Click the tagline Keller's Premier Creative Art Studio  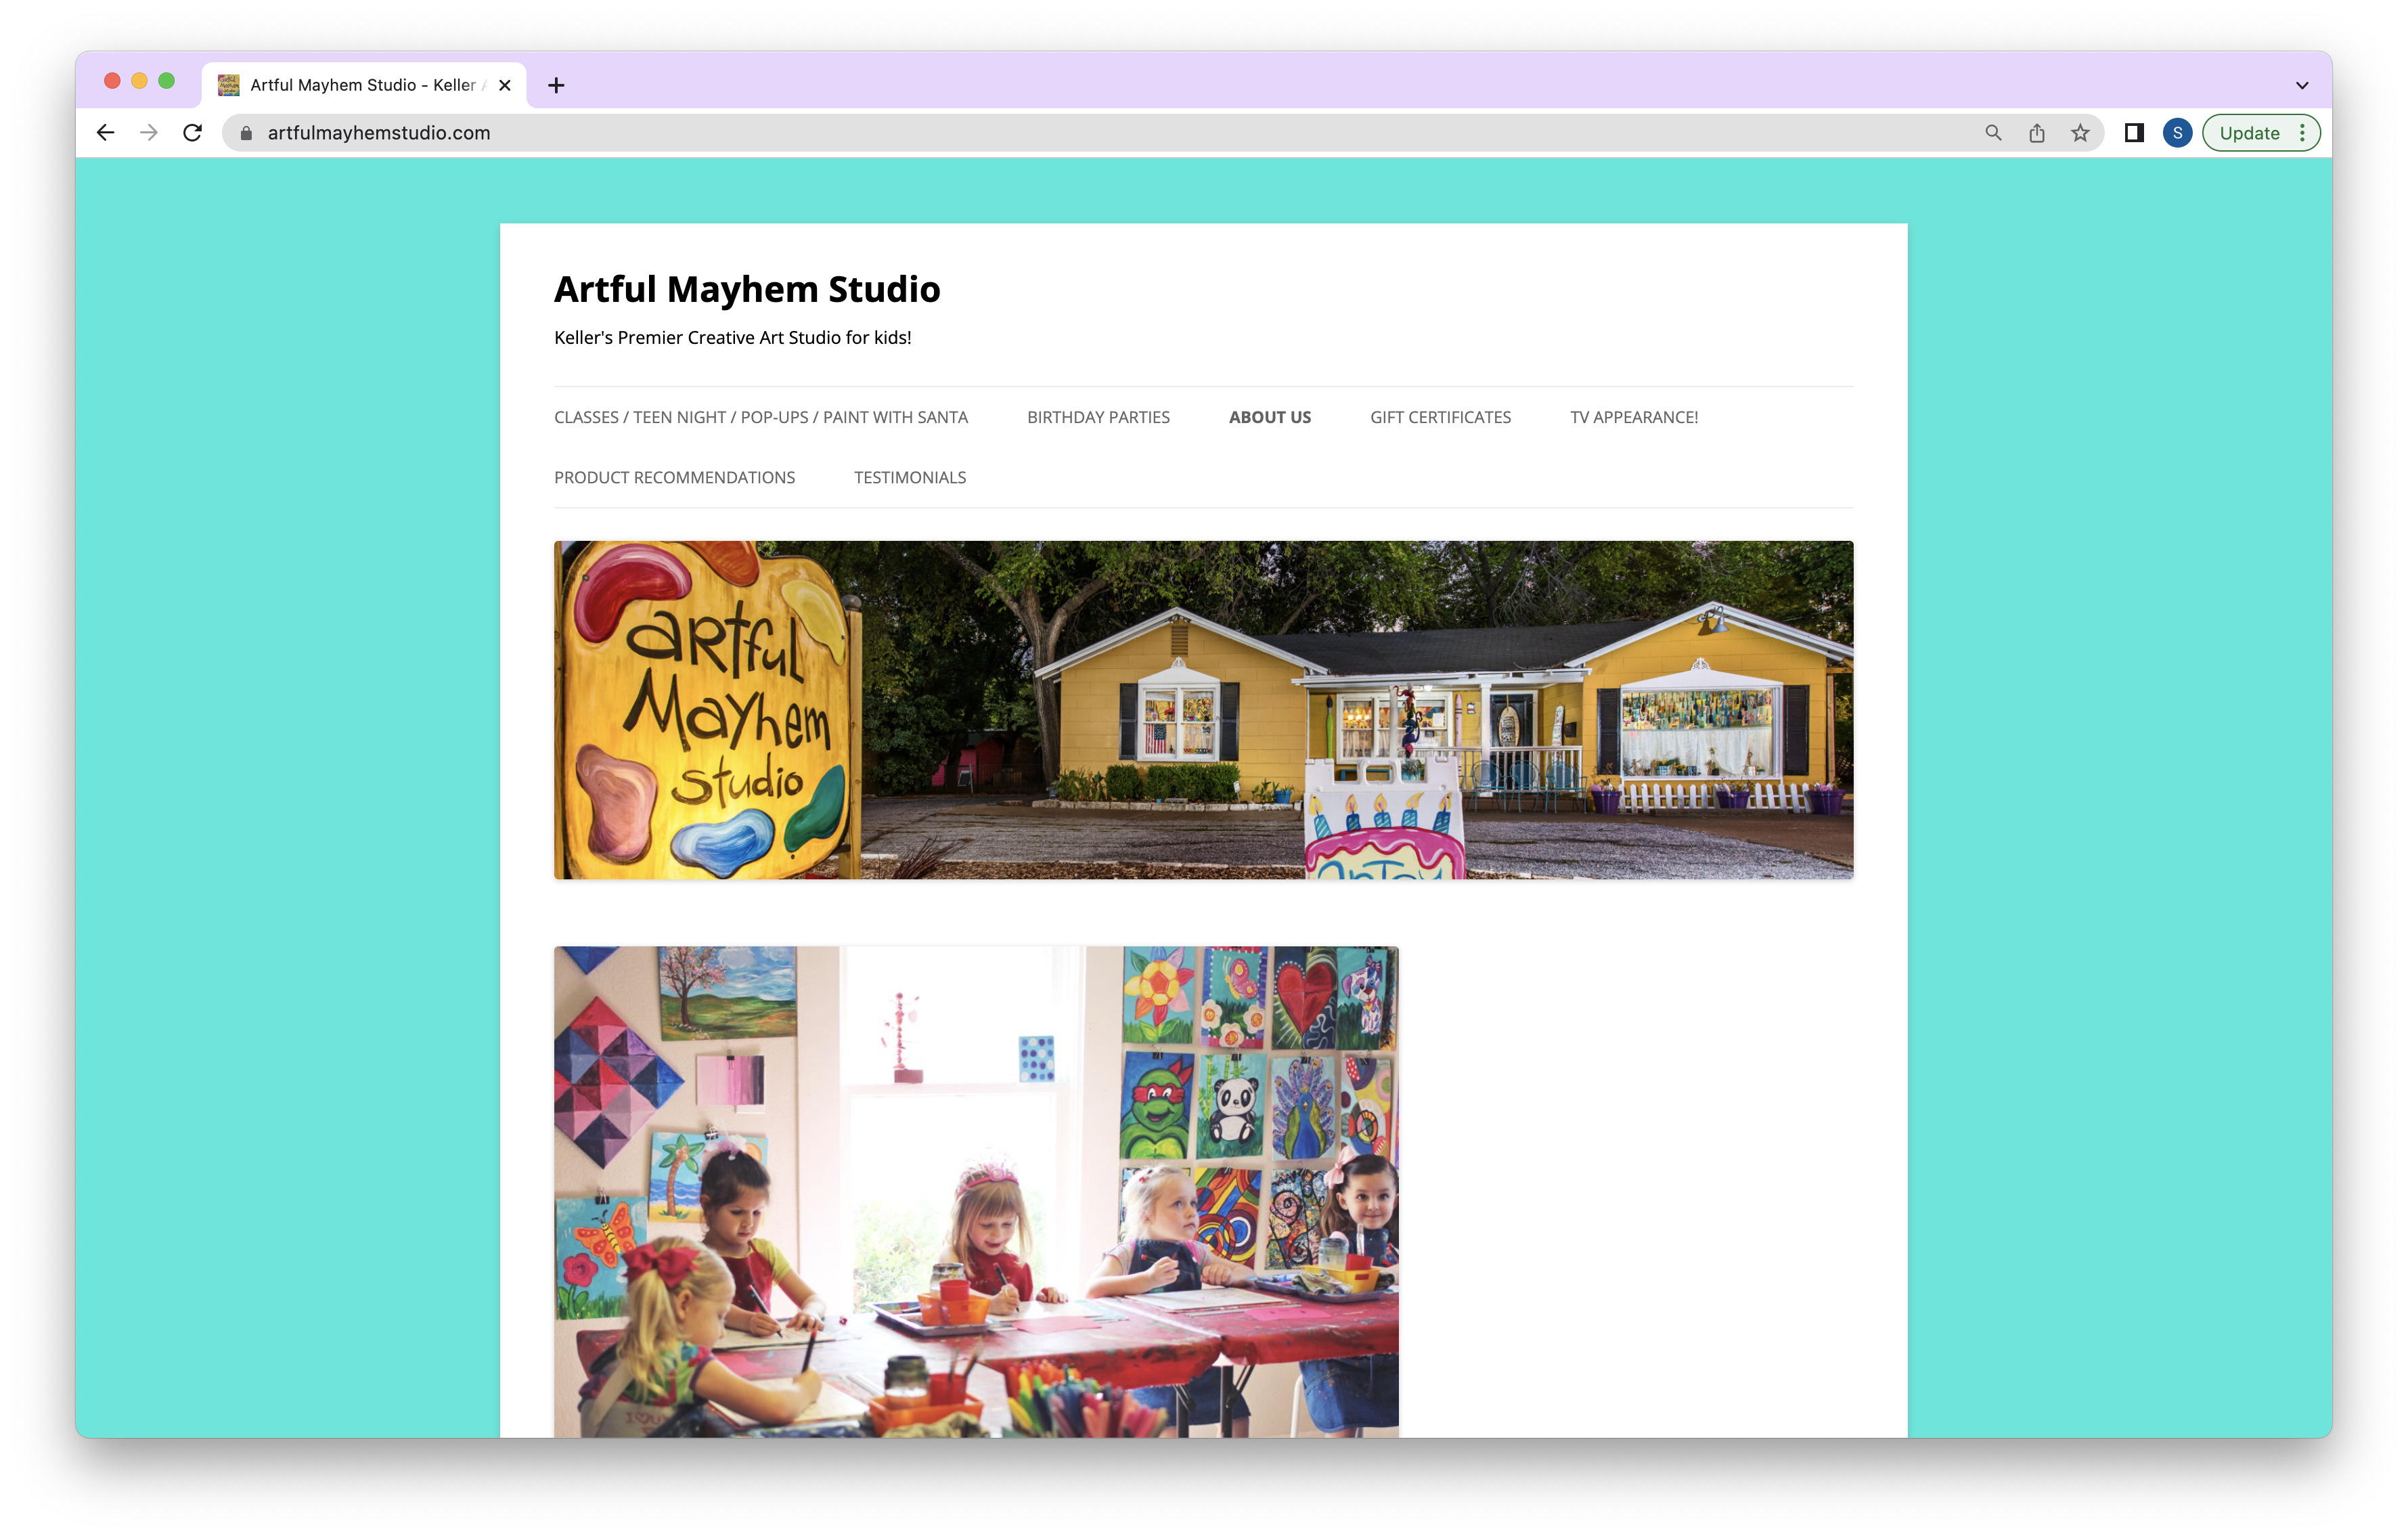point(733,338)
